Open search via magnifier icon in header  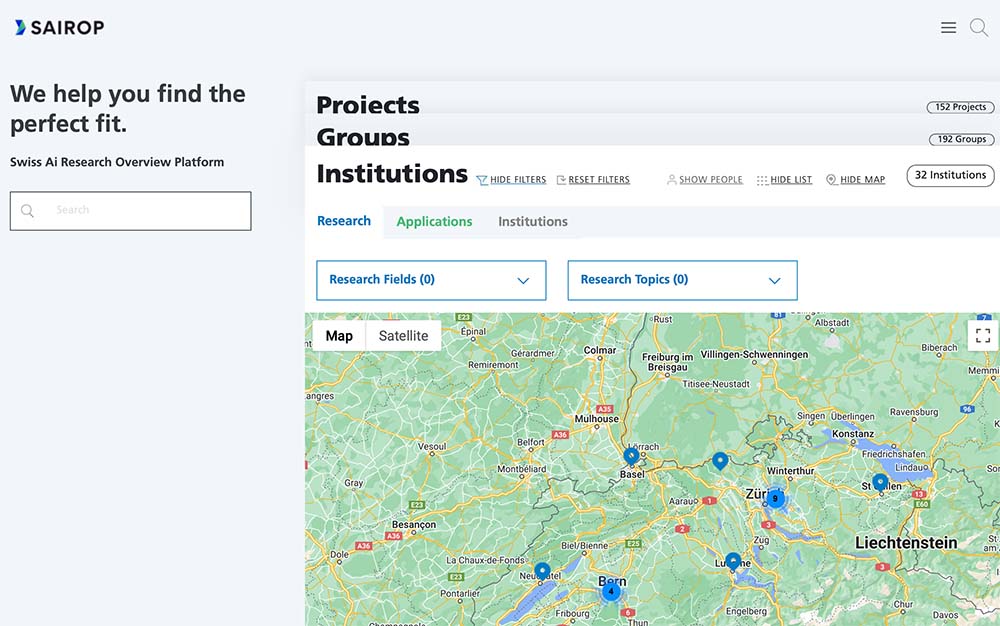click(x=979, y=27)
